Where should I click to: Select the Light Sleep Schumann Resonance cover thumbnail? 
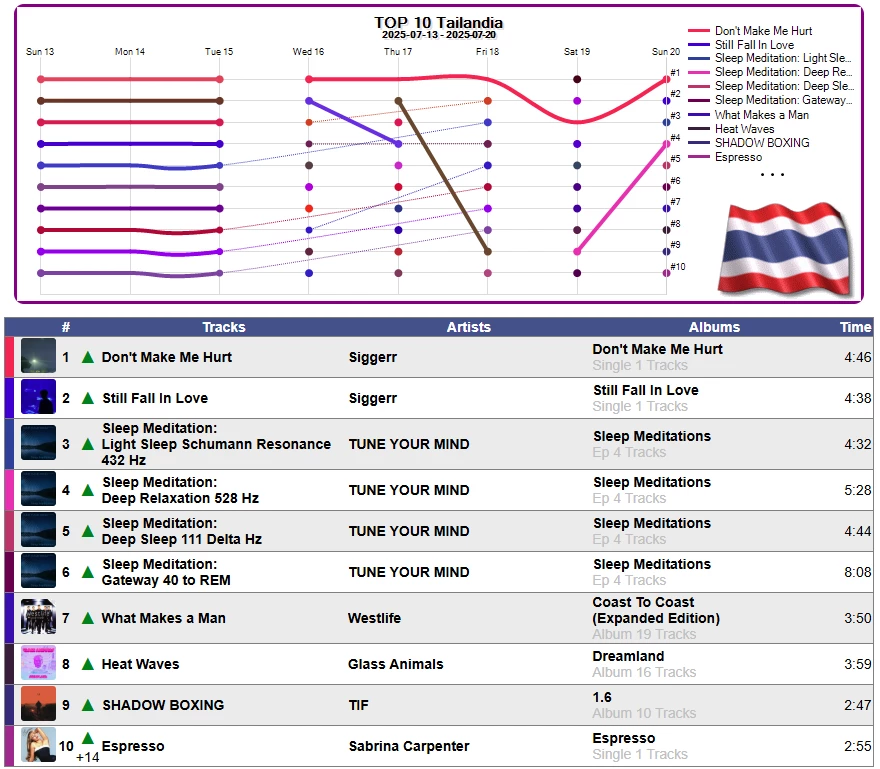pyautogui.click(x=38, y=443)
